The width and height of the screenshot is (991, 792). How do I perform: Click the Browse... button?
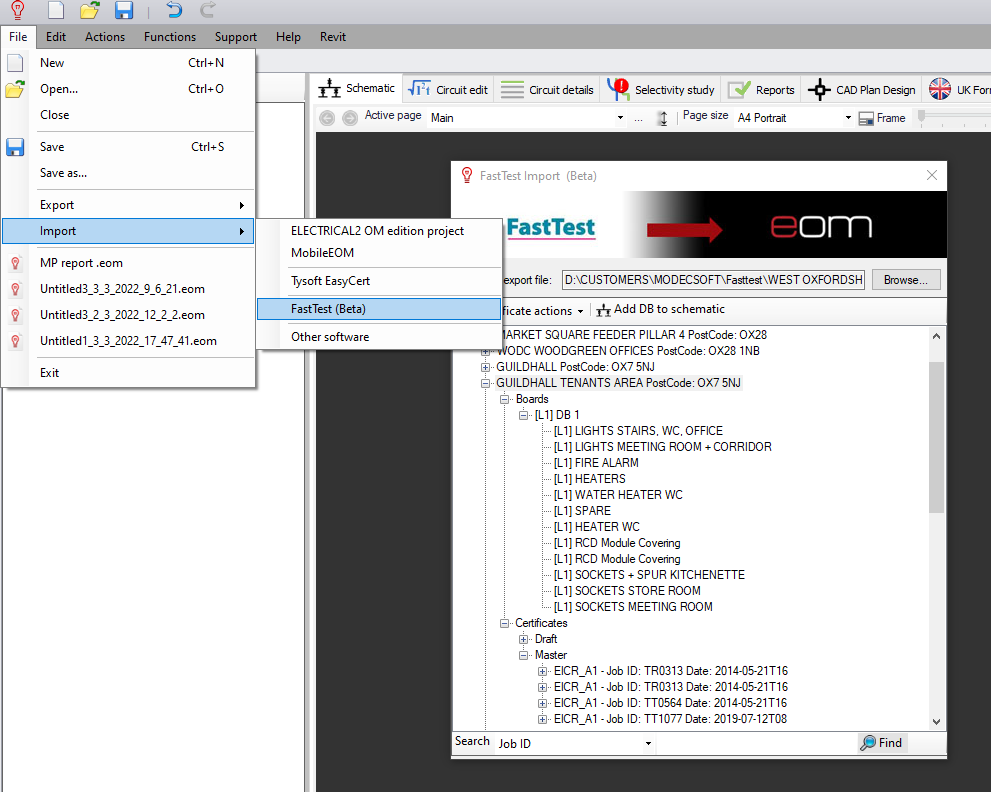click(x=906, y=280)
